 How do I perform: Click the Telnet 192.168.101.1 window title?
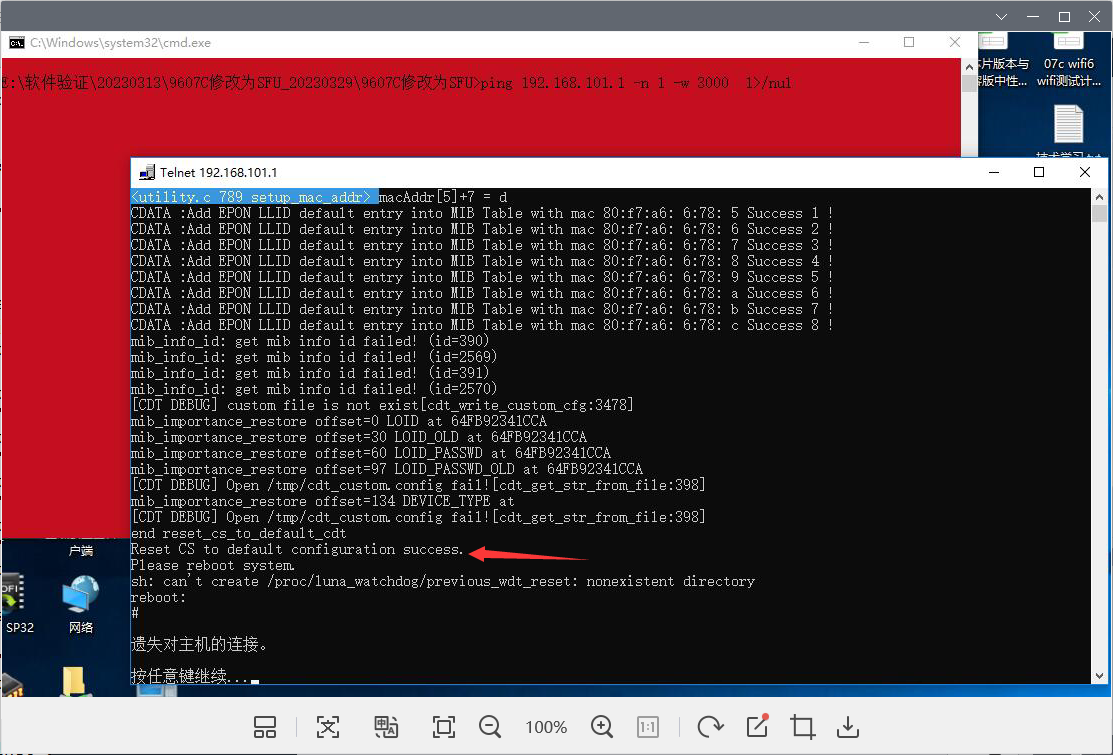(x=218, y=172)
